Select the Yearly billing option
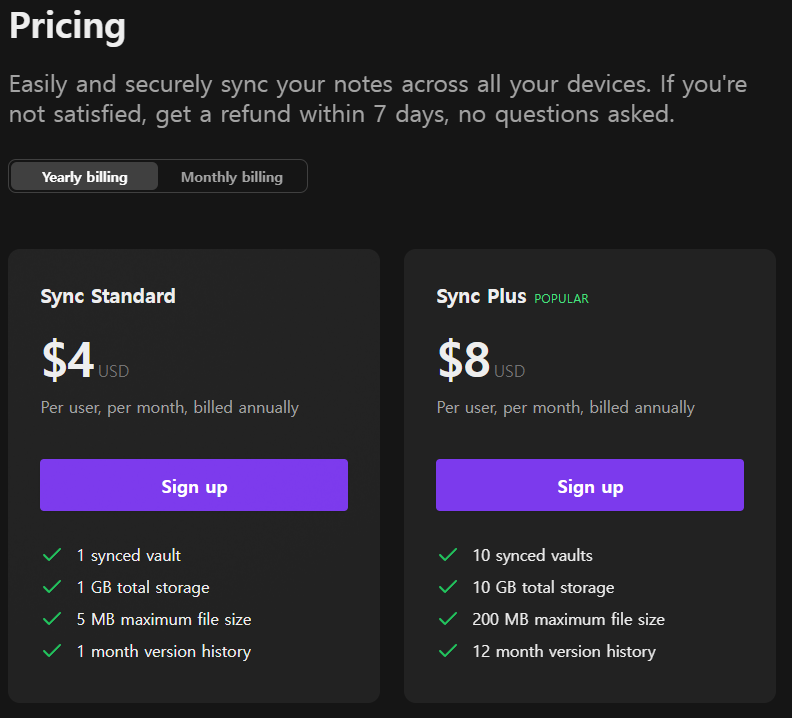This screenshot has width=792, height=718. (x=85, y=177)
